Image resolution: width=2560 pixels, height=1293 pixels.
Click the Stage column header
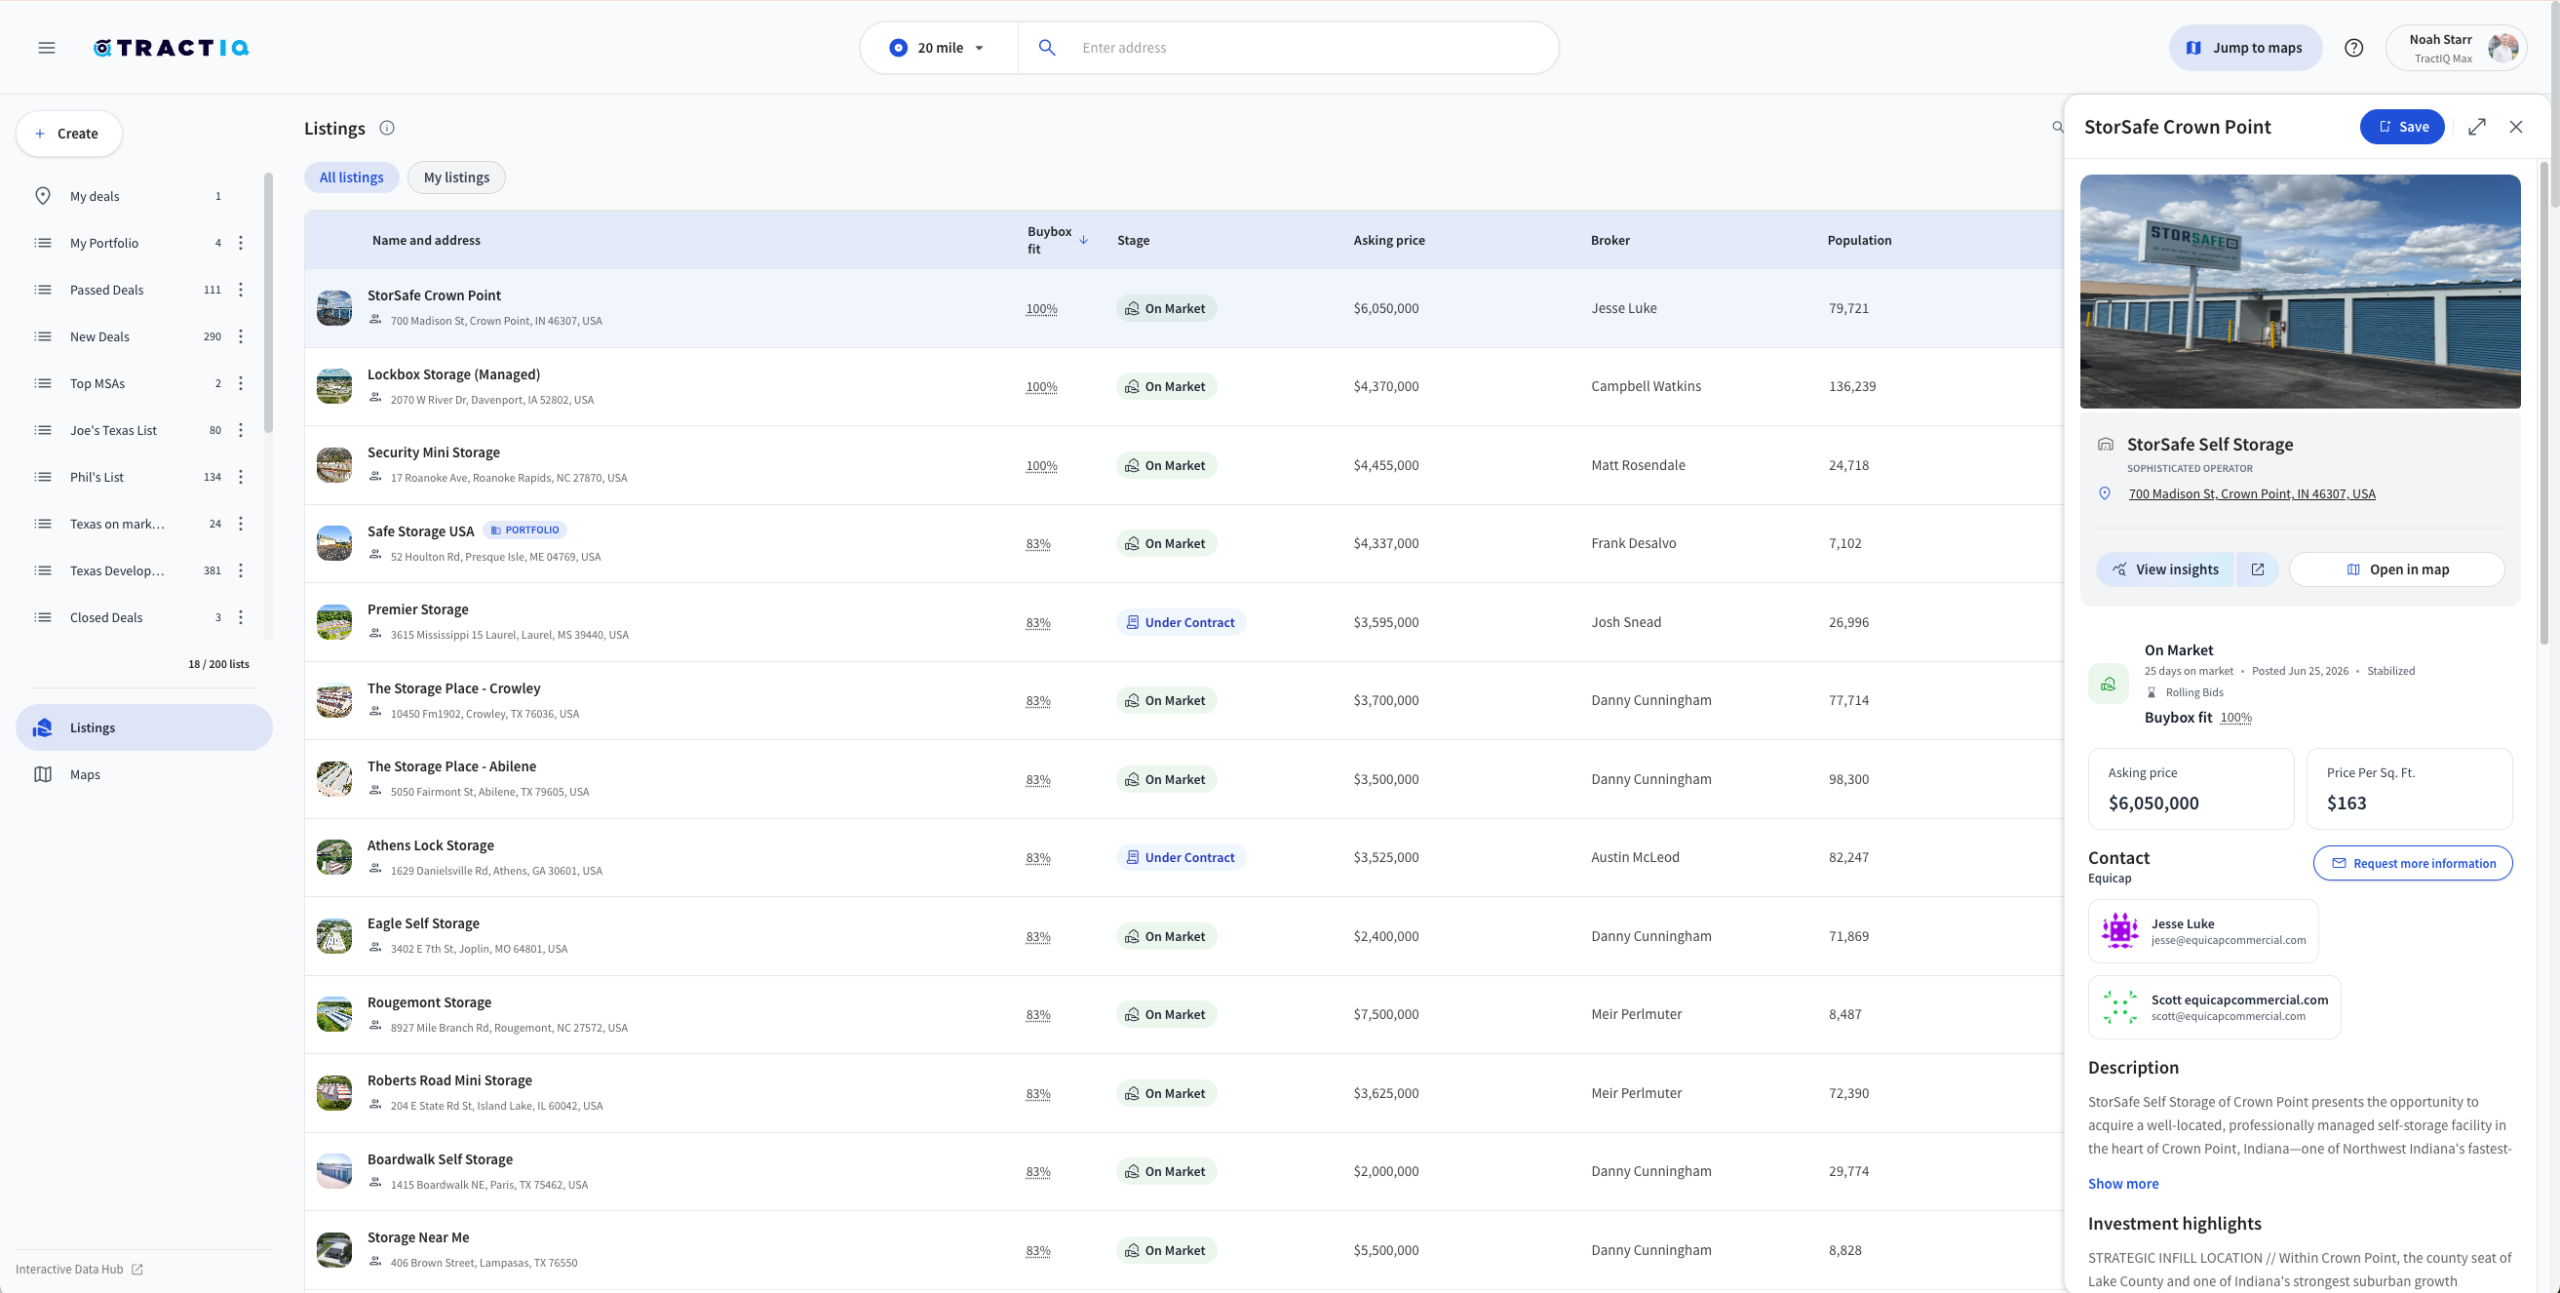(1133, 240)
